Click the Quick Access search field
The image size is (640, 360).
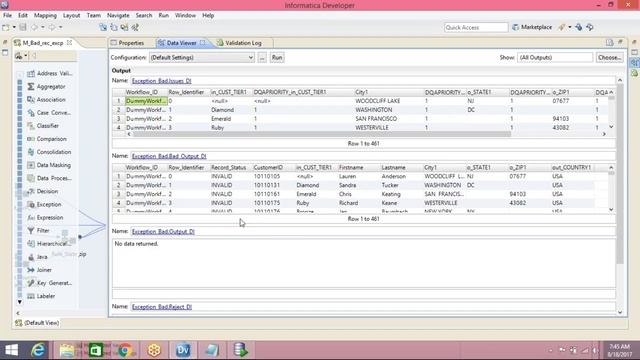click(476, 27)
